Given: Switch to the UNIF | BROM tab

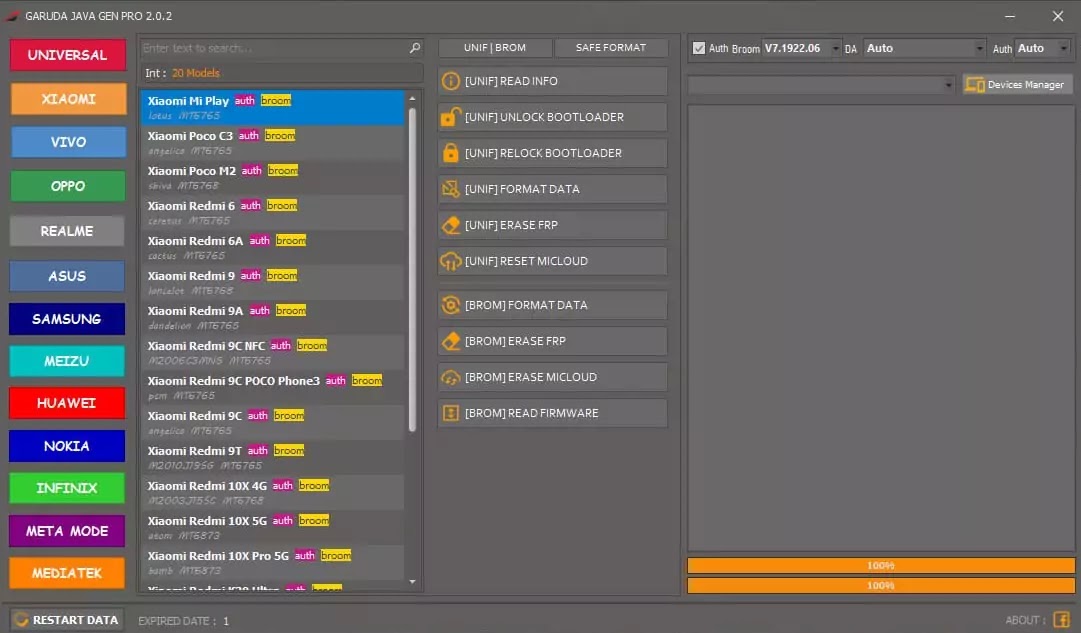Looking at the screenshot, I should (x=495, y=48).
